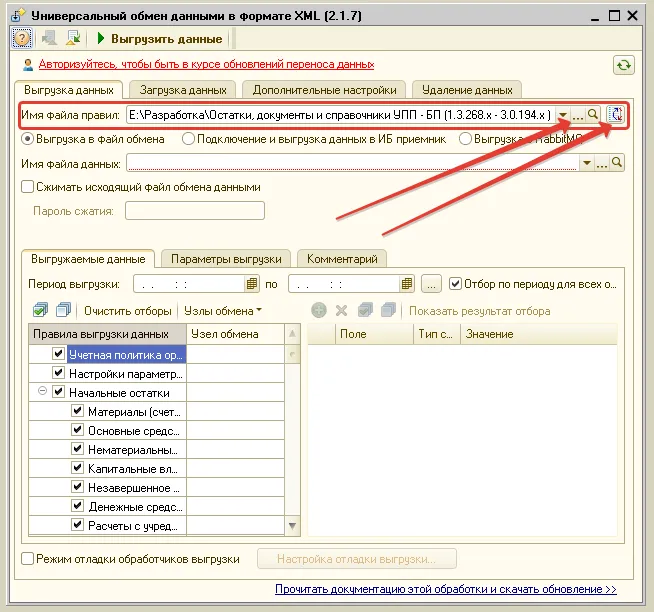Open rules file with the magnifier icon
The width and height of the screenshot is (654, 612).
593,115
